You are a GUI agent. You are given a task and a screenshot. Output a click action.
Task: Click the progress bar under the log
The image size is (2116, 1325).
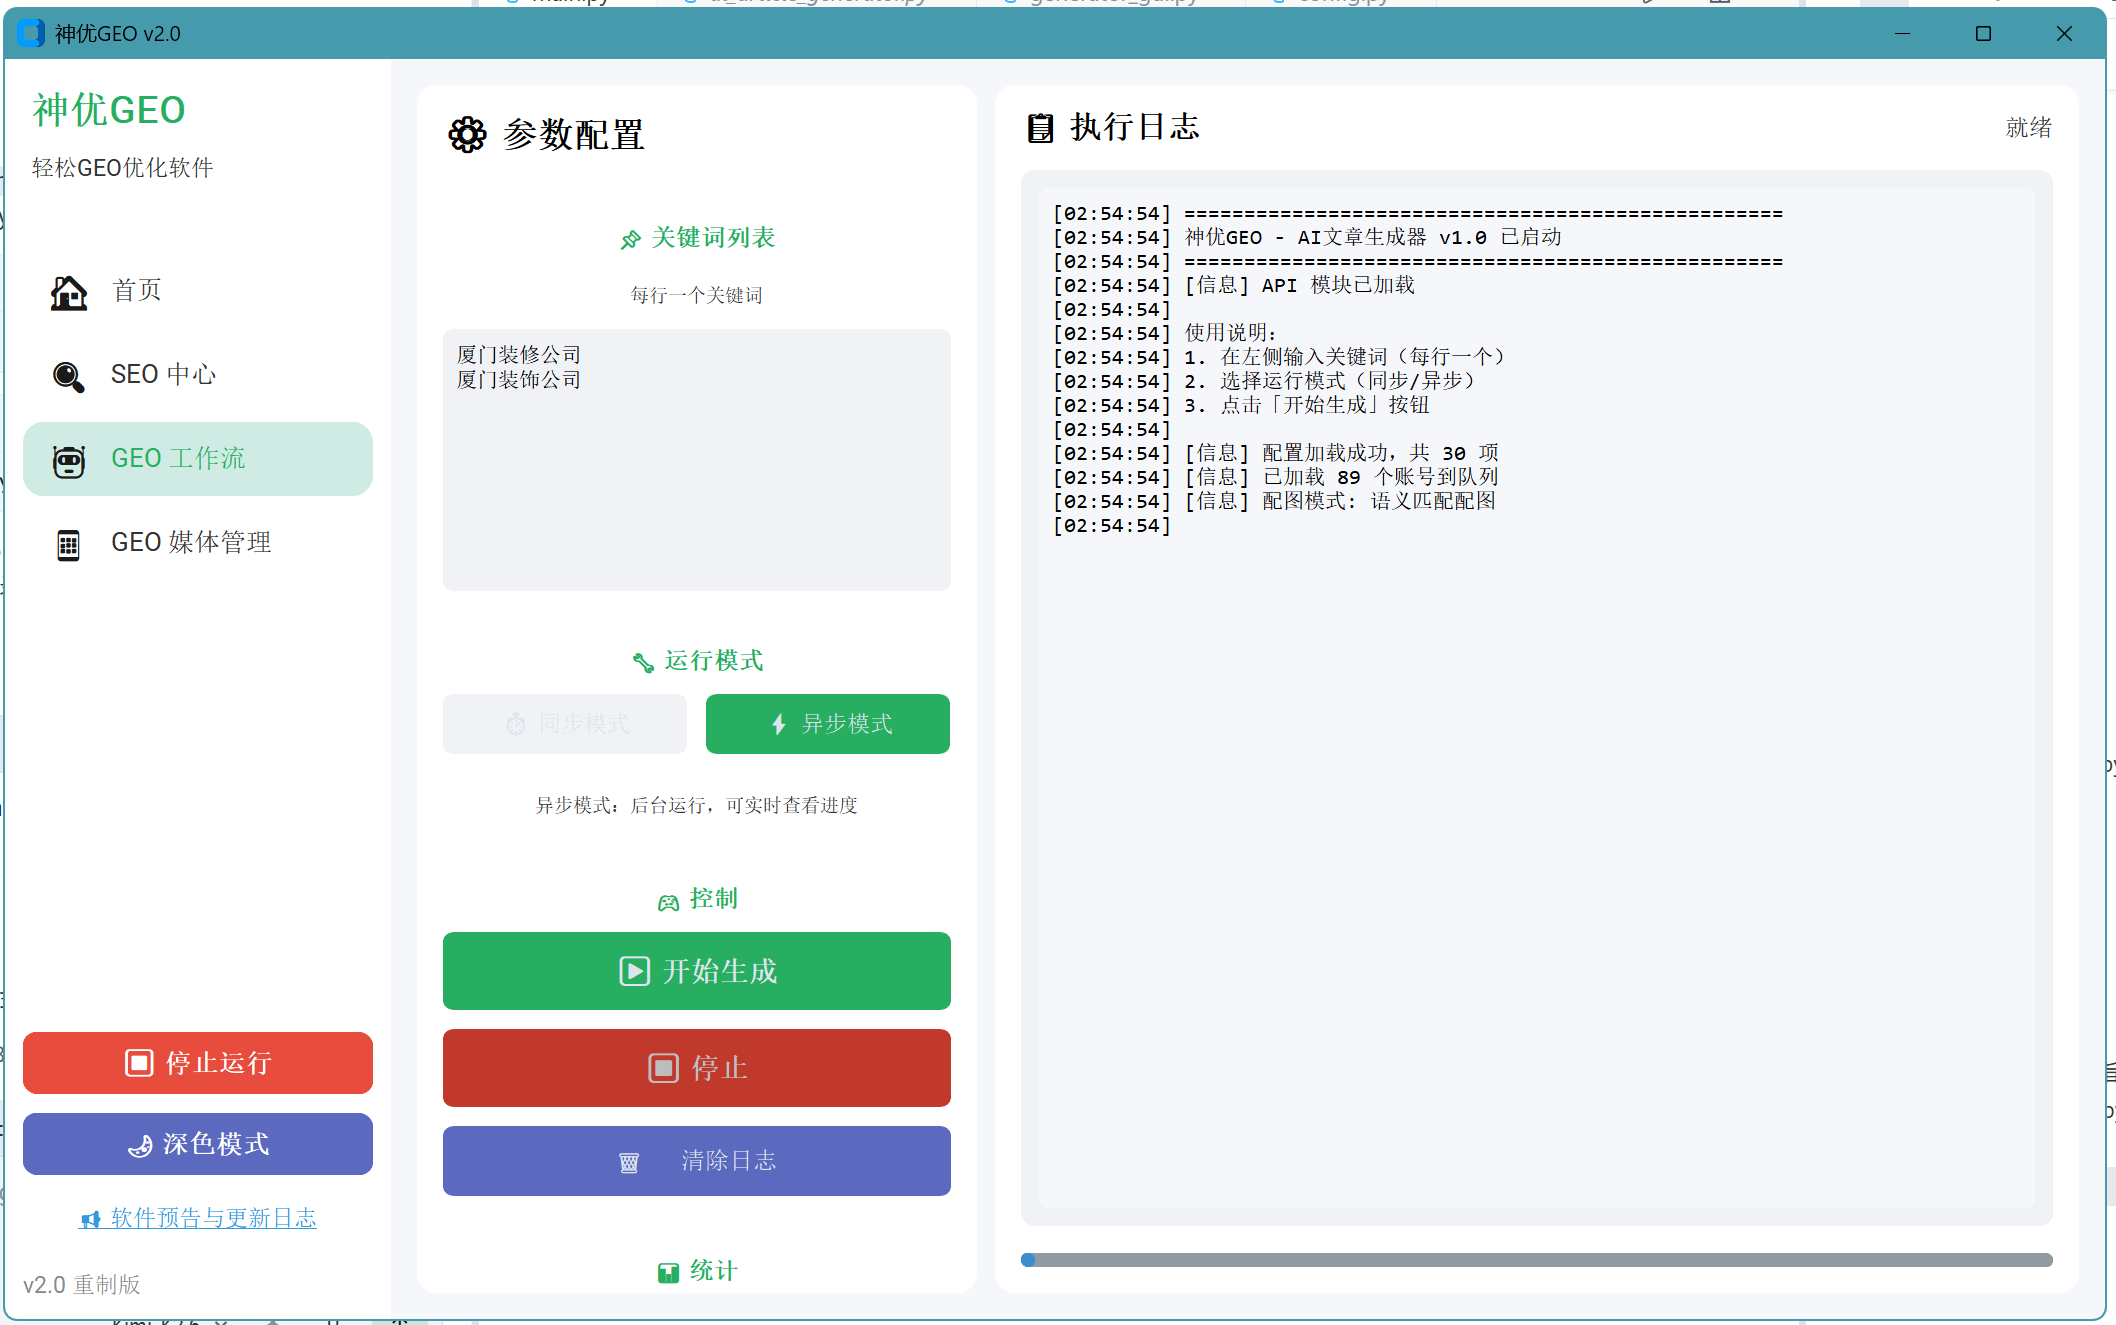1536,1260
